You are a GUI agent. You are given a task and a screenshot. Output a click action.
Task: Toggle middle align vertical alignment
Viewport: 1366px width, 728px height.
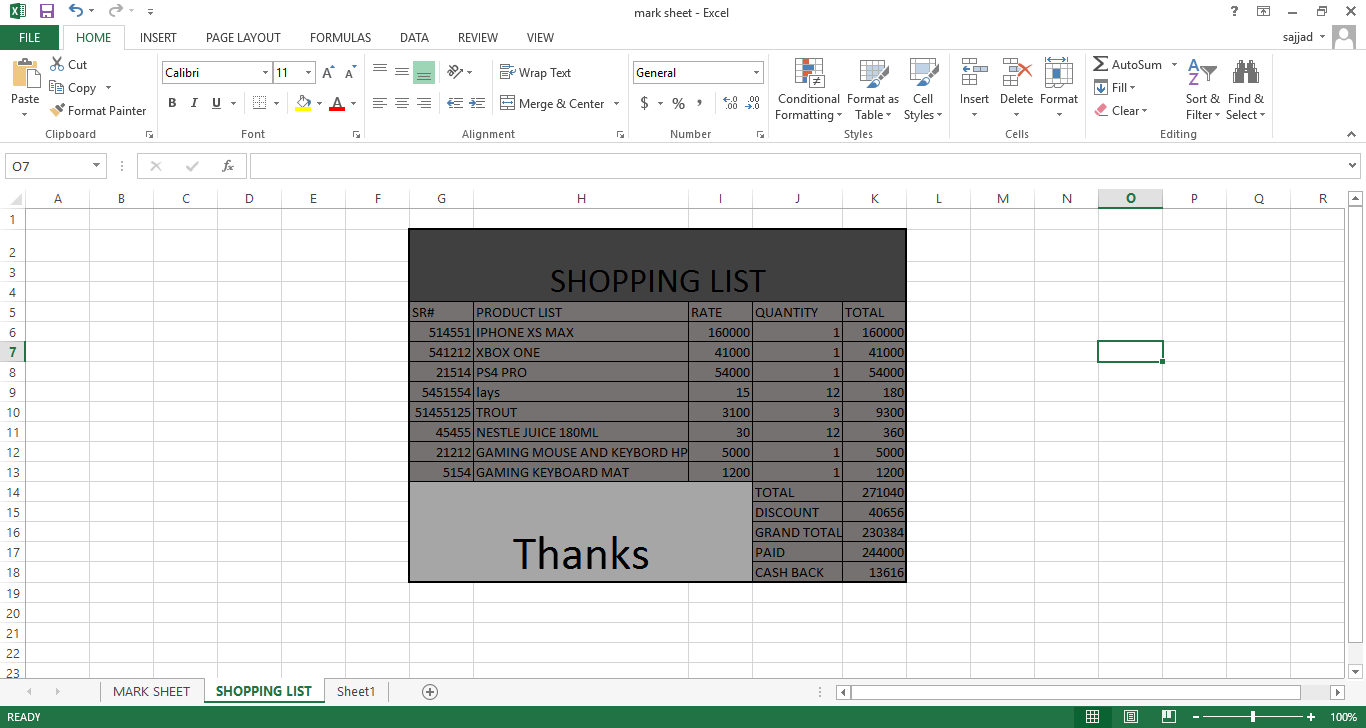pyautogui.click(x=402, y=72)
